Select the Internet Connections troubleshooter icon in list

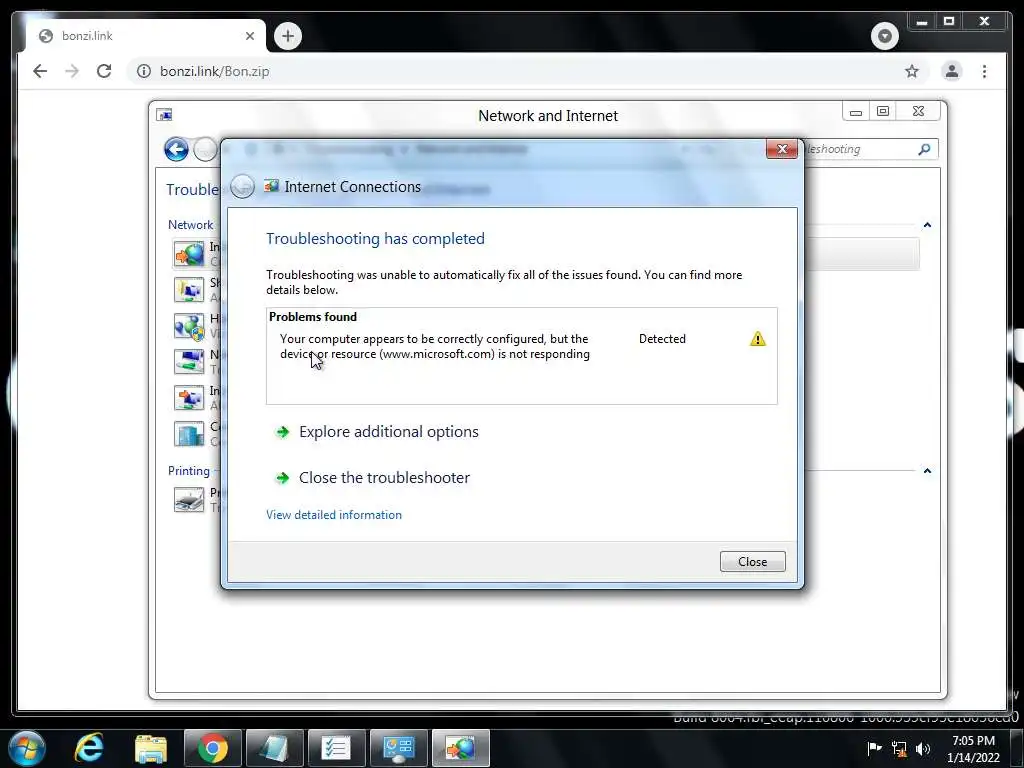[189, 254]
